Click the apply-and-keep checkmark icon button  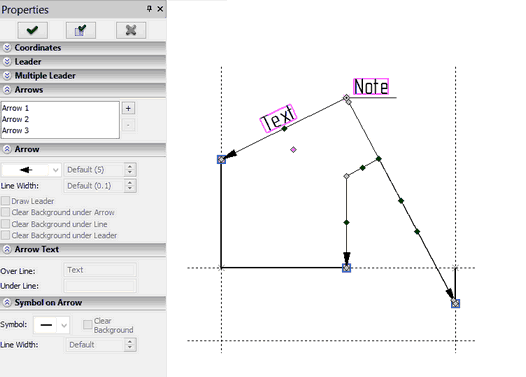click(81, 31)
